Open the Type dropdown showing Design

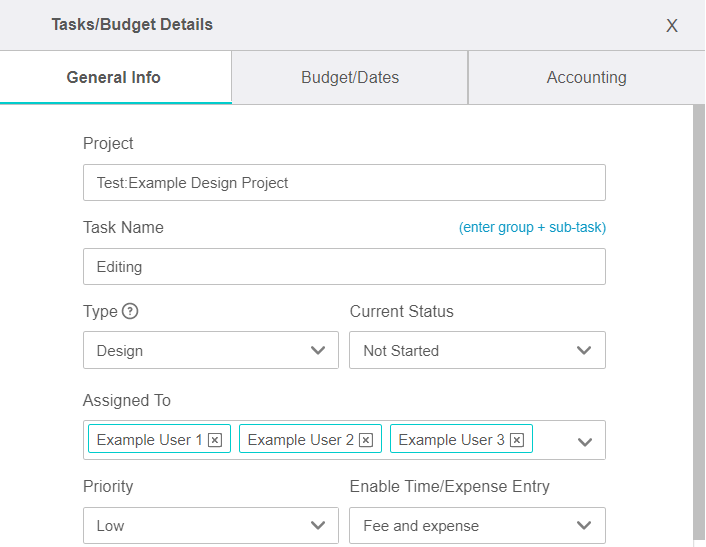click(210, 351)
